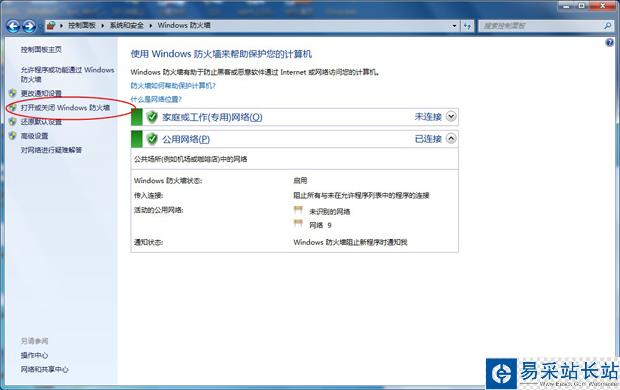Image resolution: width=620 pixels, height=390 pixels.
Task: Click 公共场所(例如机场或咖啡店)中的网络 description
Action: coord(191,159)
